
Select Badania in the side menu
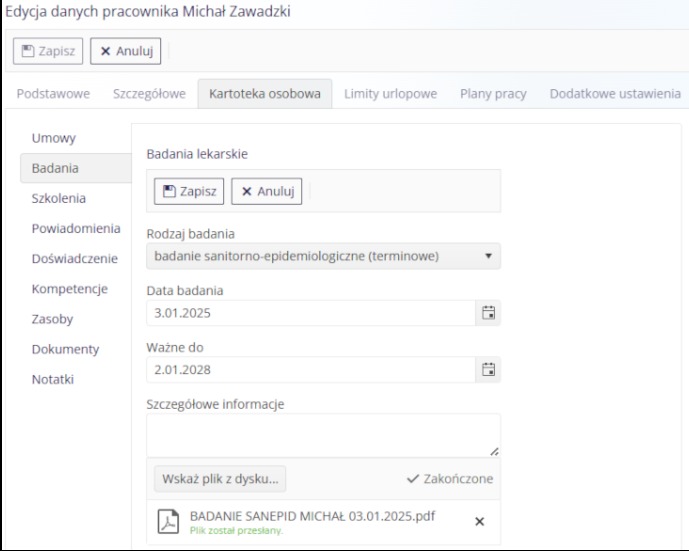pyautogui.click(x=76, y=168)
